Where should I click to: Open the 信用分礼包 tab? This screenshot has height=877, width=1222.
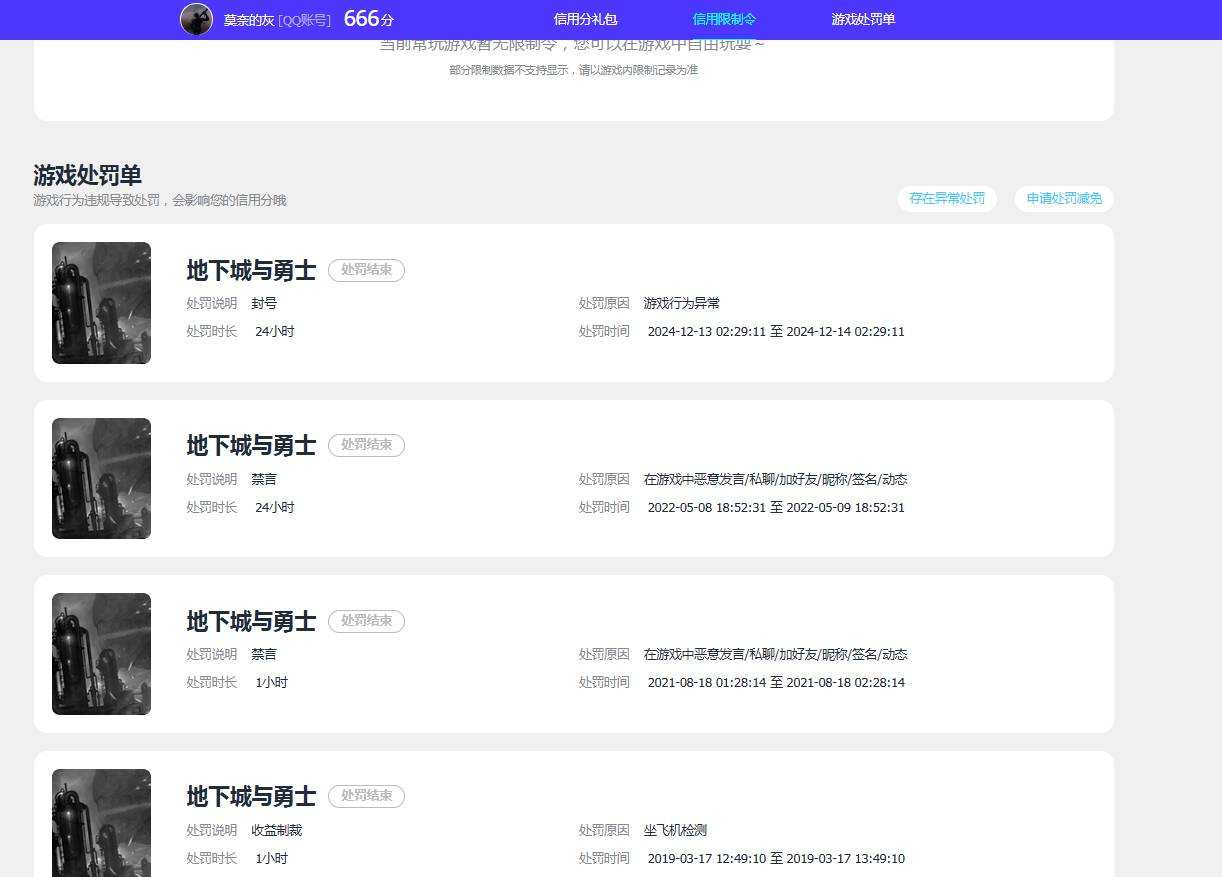[x=585, y=19]
